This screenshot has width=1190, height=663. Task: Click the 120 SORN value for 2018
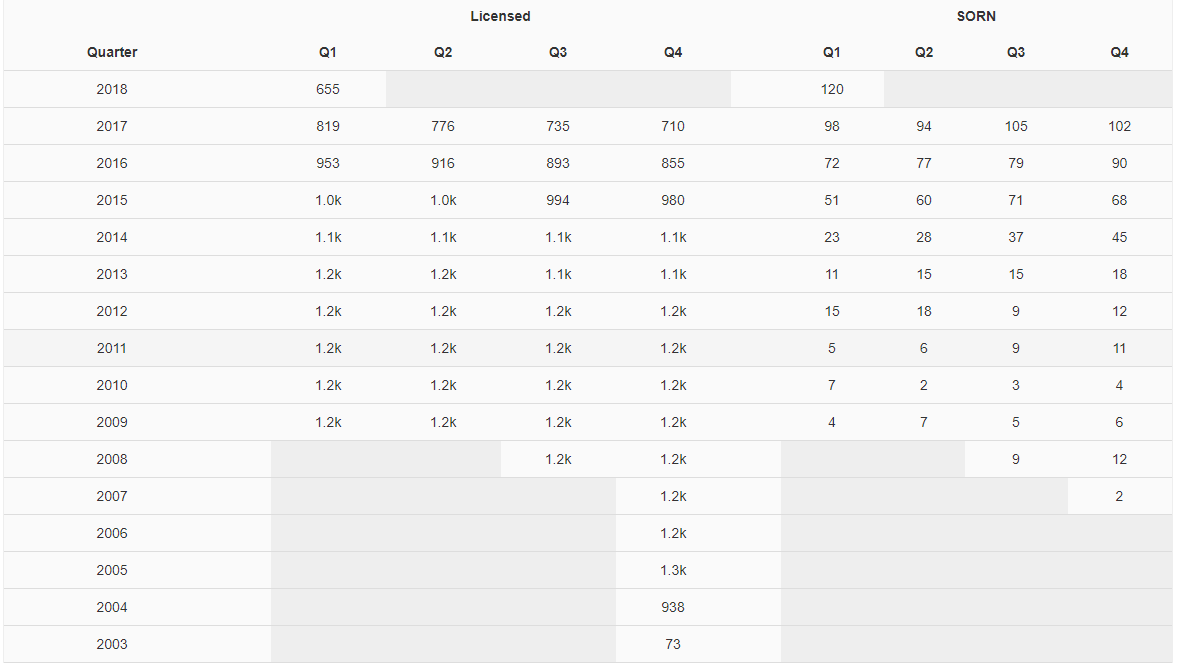(x=832, y=90)
